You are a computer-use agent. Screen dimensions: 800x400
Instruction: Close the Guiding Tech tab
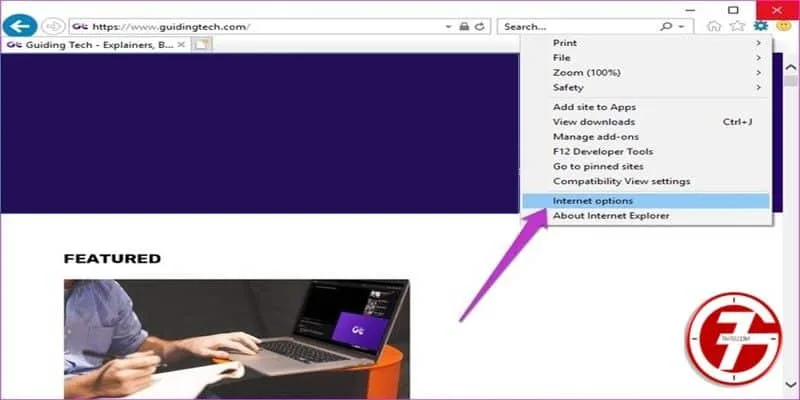181,45
